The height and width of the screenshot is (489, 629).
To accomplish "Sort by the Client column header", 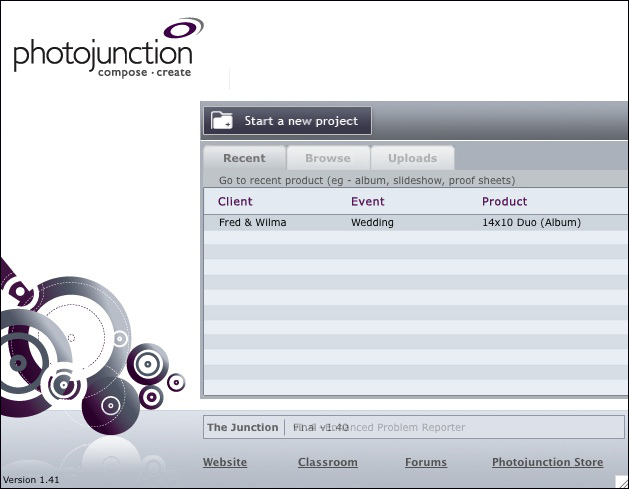I will [x=235, y=201].
